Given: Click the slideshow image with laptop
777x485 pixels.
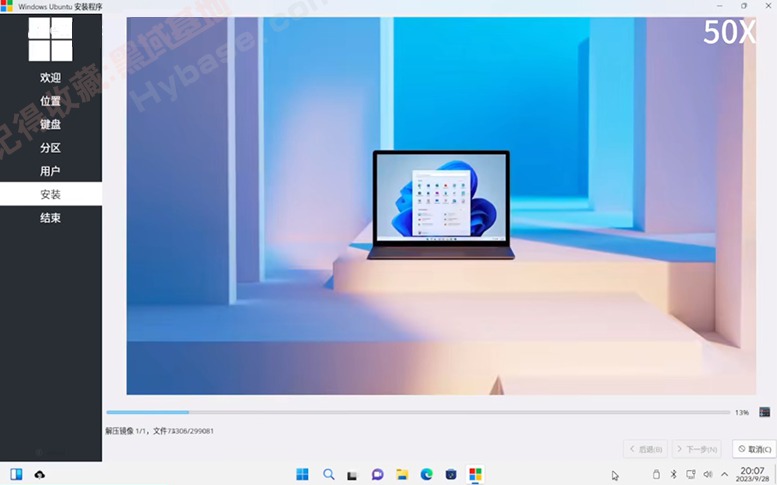Looking at the screenshot, I should pyautogui.click(x=441, y=206).
